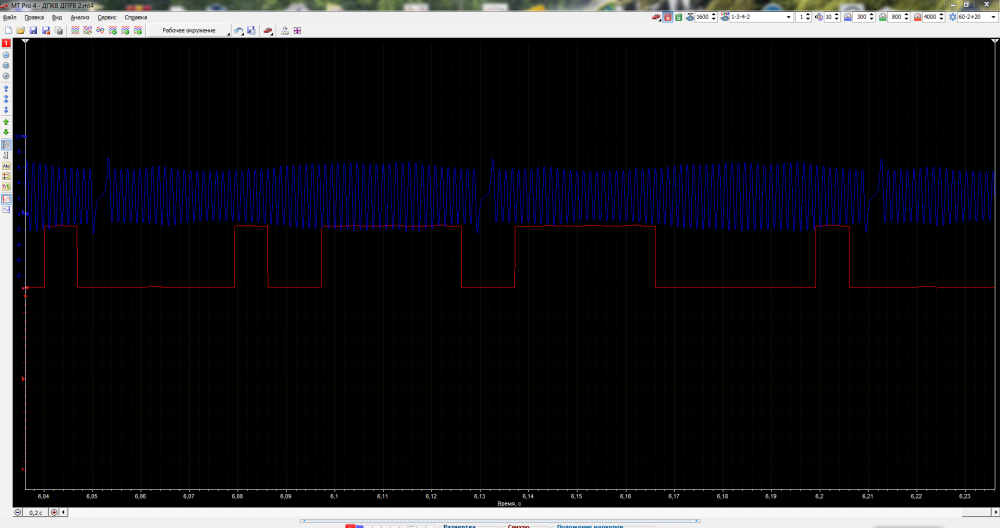1000x528 pixels.
Task: Click the undo arrow icon in toolbar
Action: pyautogui.click(x=238, y=31)
